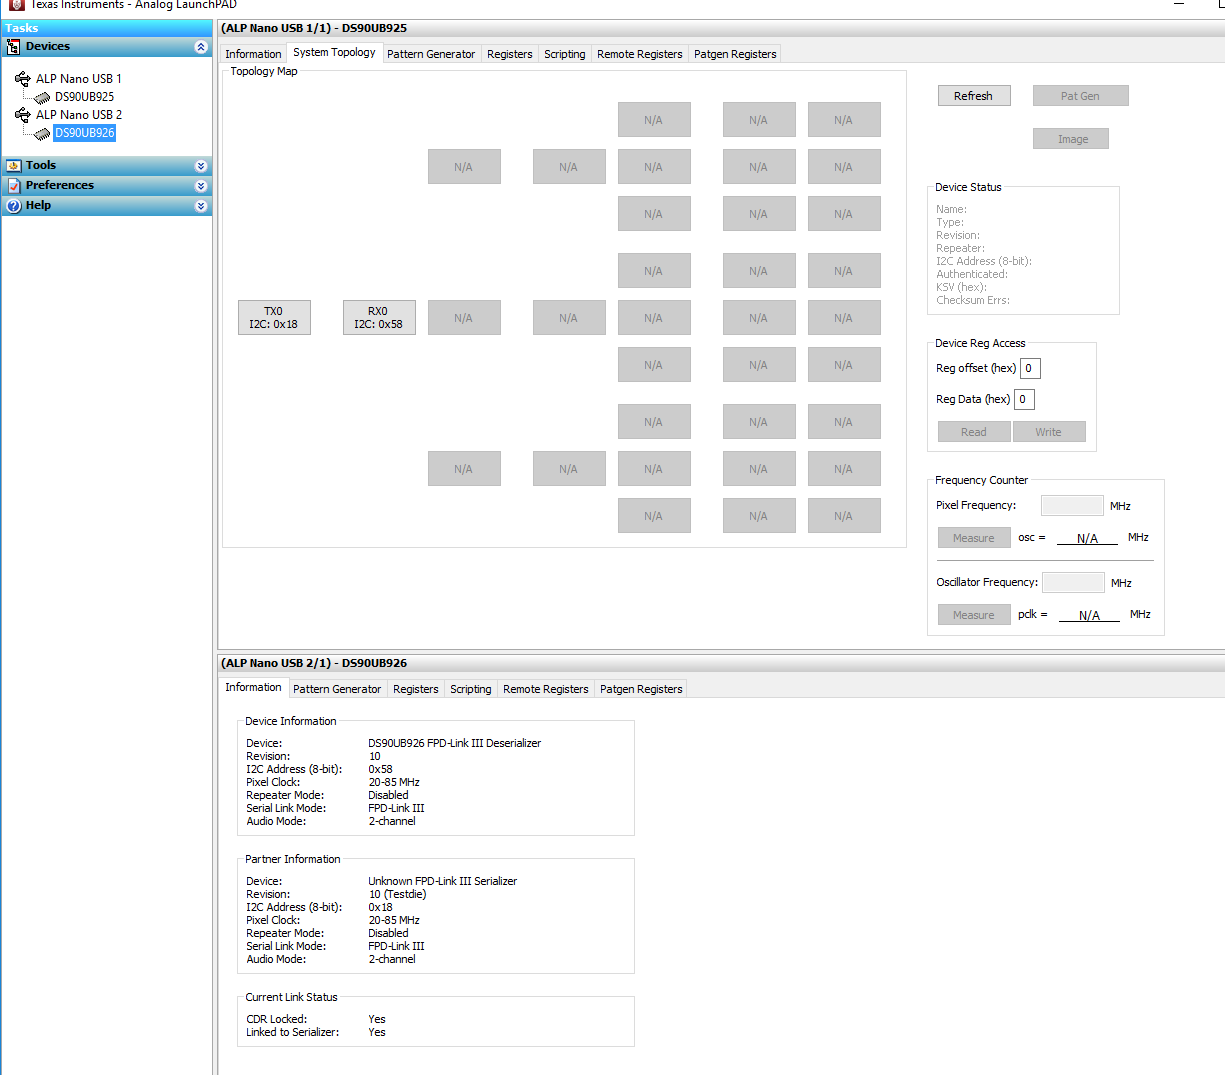Expand the Help section
The width and height of the screenshot is (1225, 1075).
(x=200, y=205)
